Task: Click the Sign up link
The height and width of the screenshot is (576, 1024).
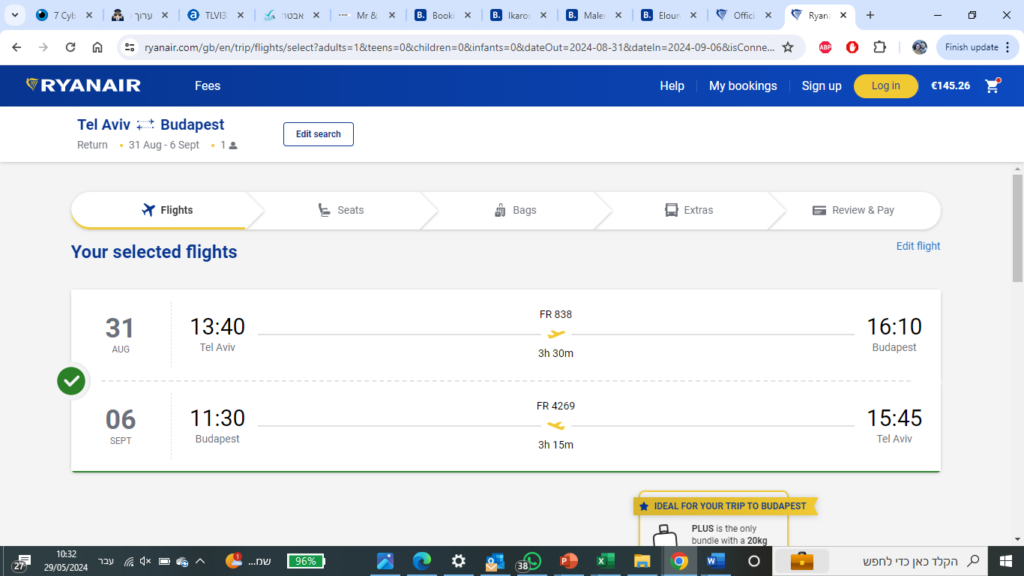Action: [x=822, y=86]
